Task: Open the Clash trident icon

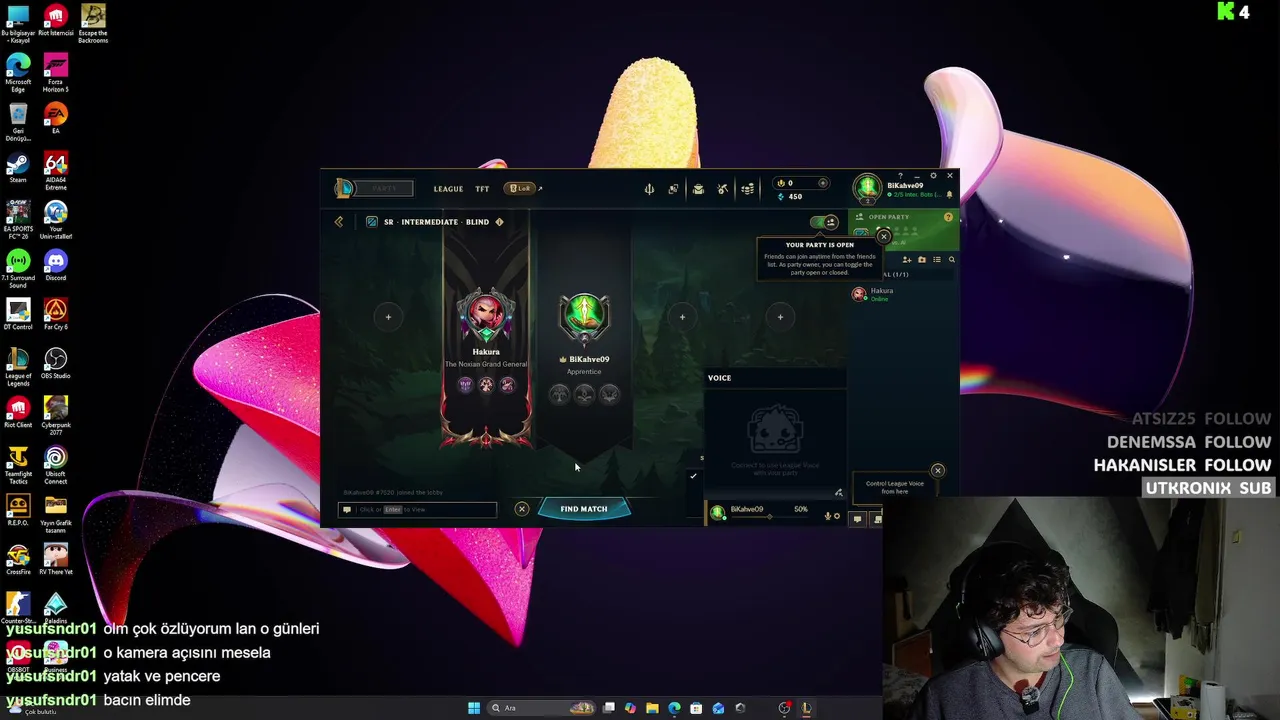Action: tap(649, 189)
